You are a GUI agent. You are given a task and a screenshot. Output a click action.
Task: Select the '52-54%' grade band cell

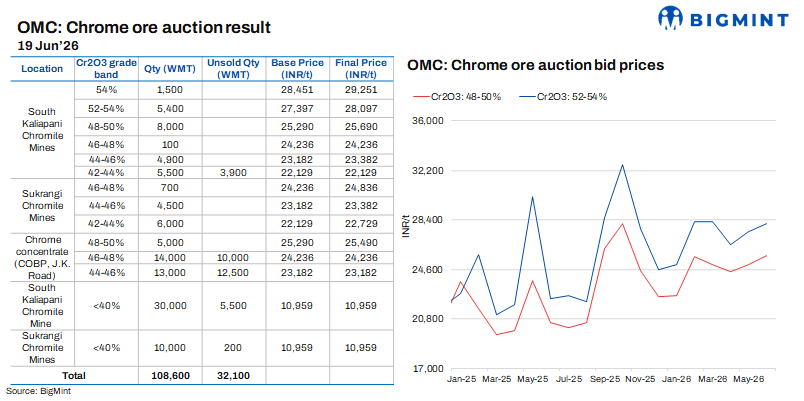[106, 108]
